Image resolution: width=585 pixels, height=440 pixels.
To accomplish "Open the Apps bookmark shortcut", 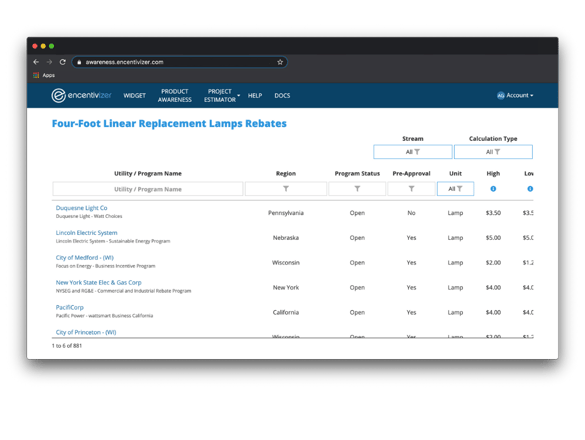I will [x=44, y=75].
